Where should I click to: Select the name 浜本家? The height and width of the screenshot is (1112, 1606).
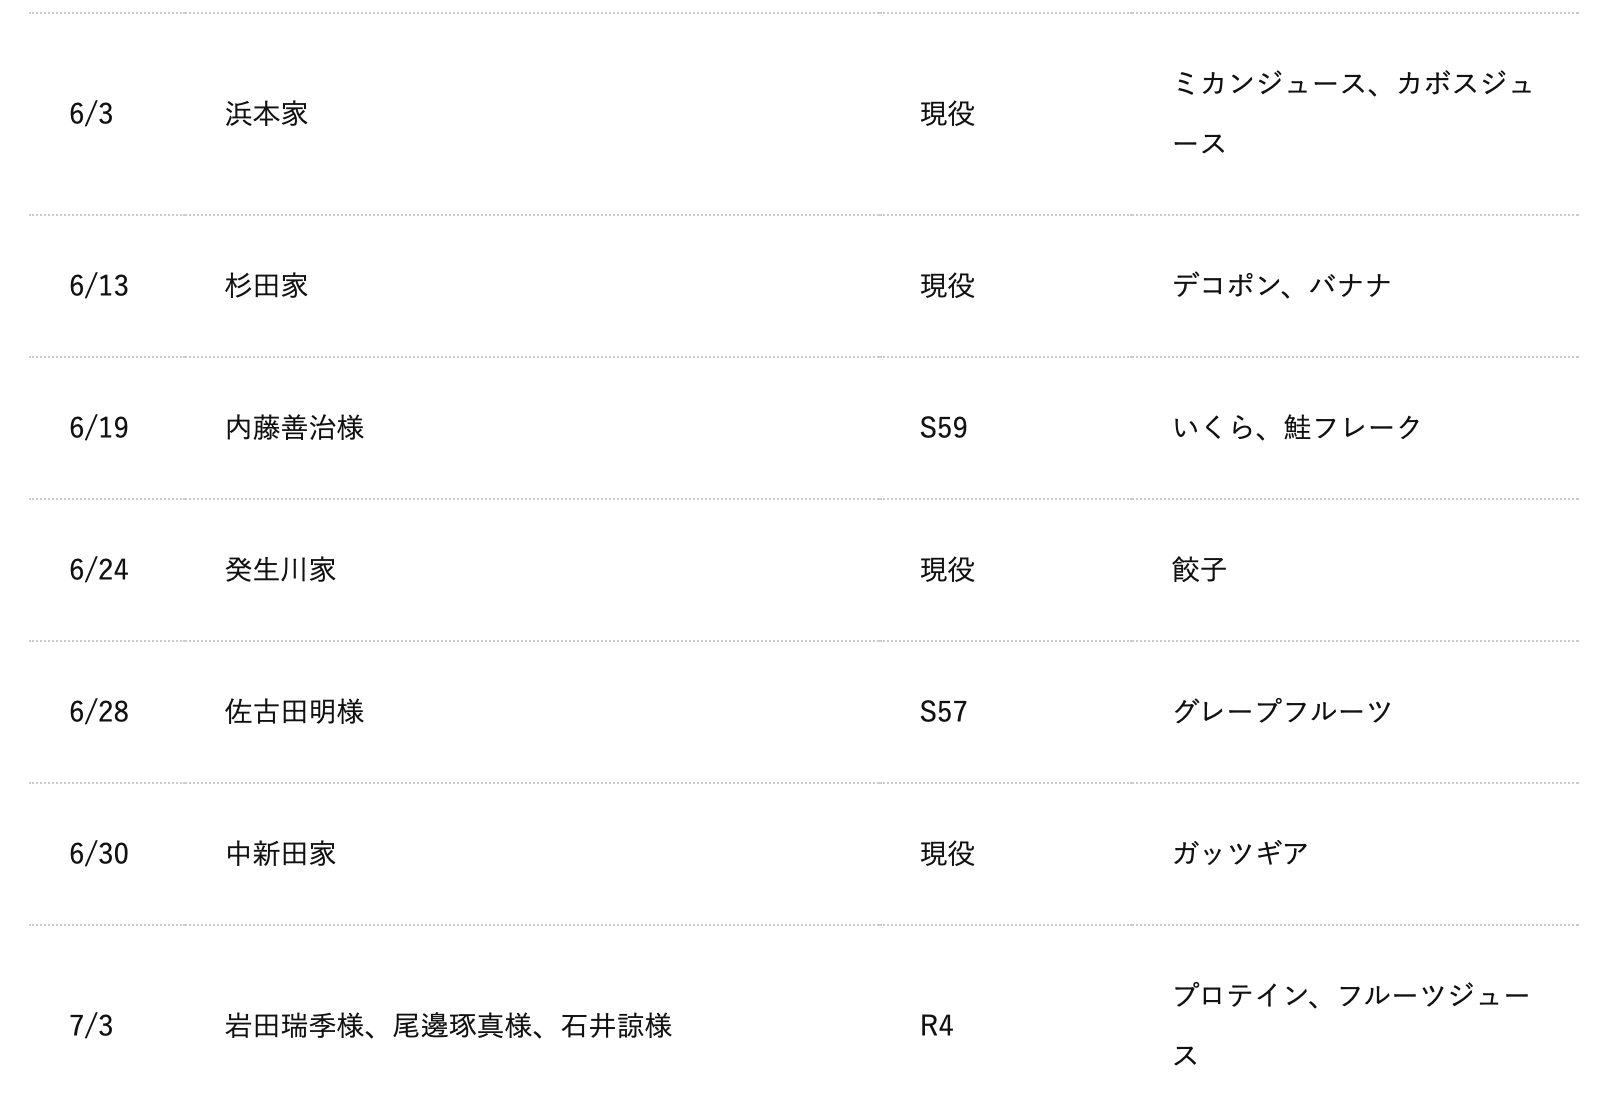pyautogui.click(x=266, y=114)
